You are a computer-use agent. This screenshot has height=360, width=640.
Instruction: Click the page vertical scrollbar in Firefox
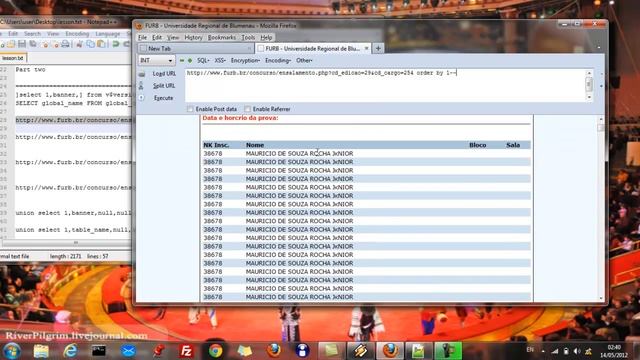pyautogui.click(x=601, y=208)
